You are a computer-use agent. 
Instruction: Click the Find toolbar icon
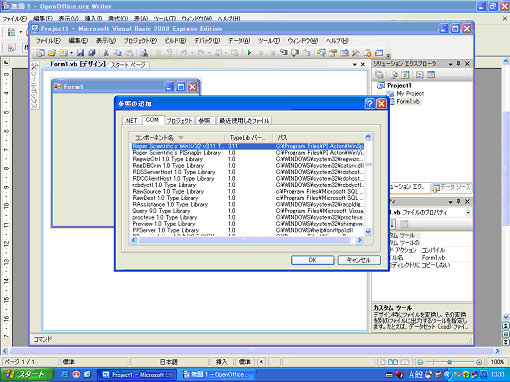point(144,53)
